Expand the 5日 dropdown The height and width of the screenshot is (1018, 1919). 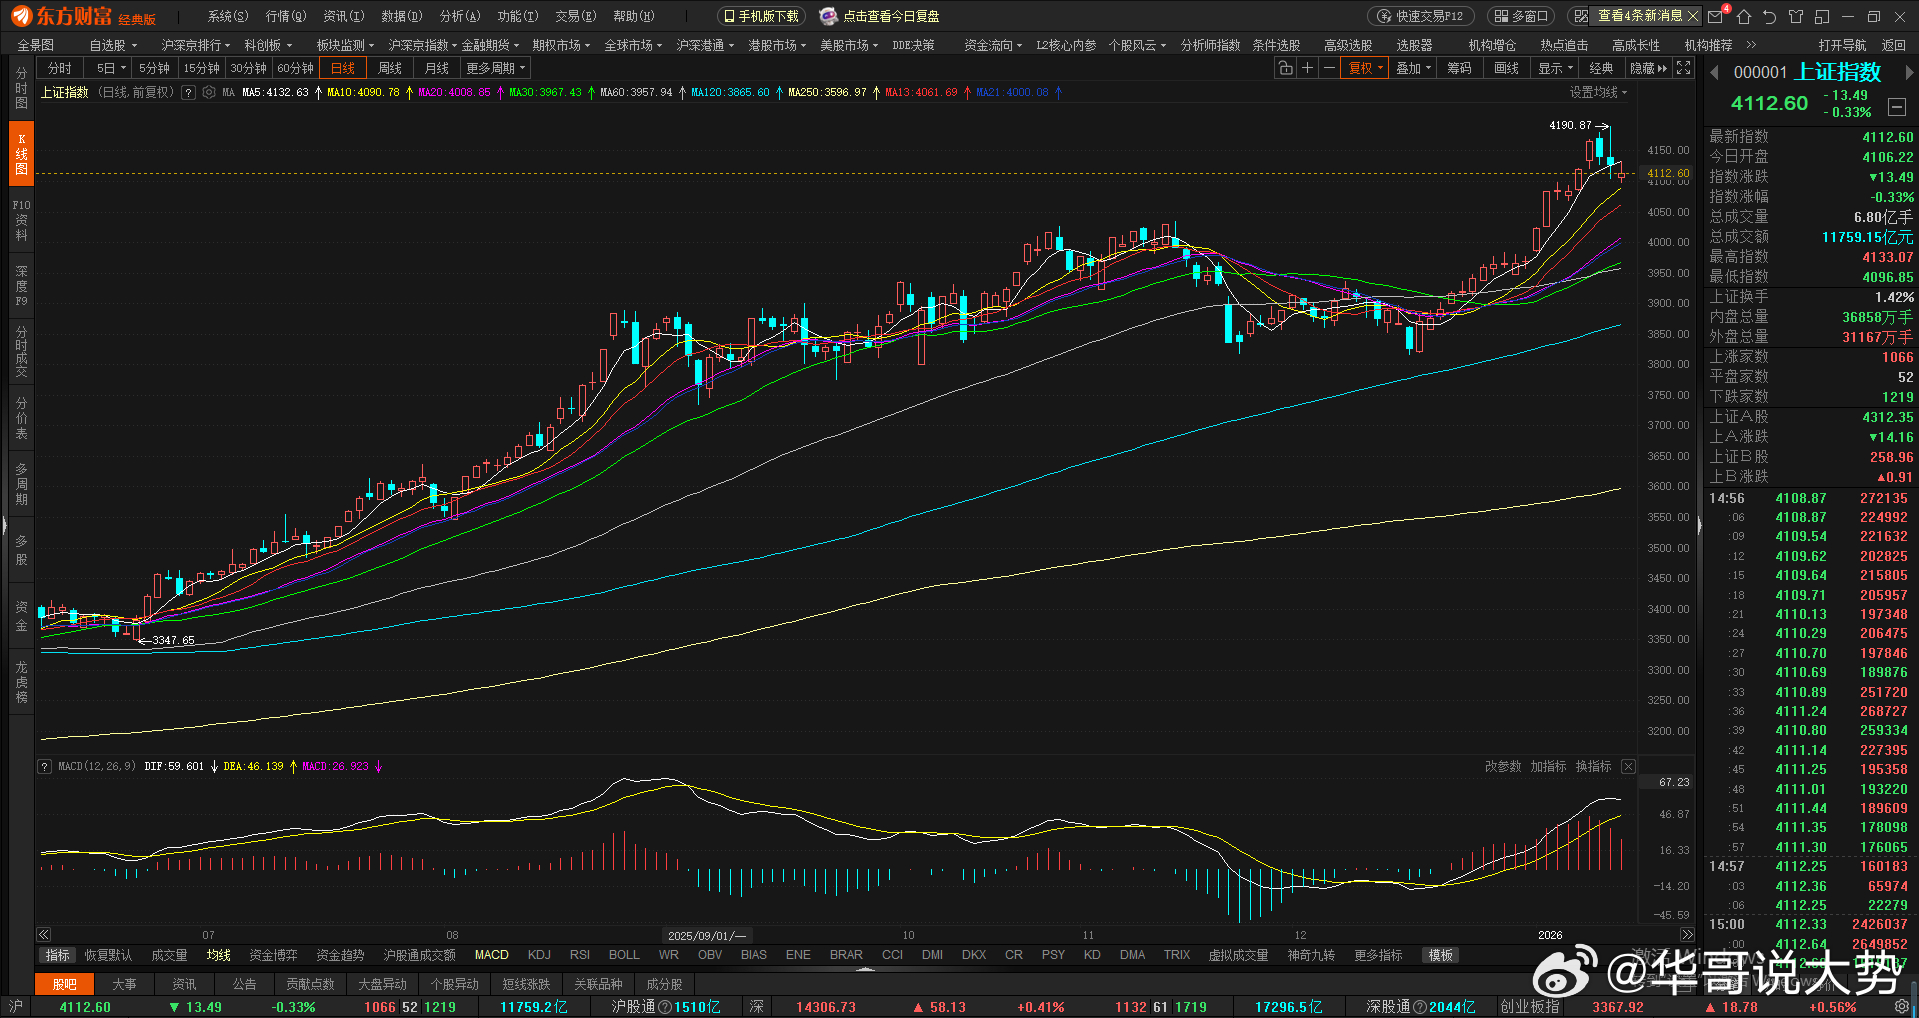[x=111, y=68]
